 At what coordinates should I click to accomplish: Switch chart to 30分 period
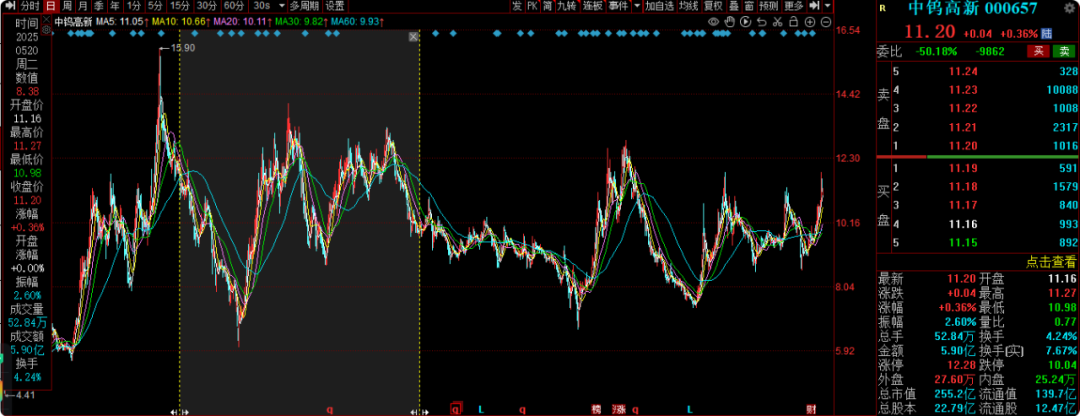[x=206, y=6]
